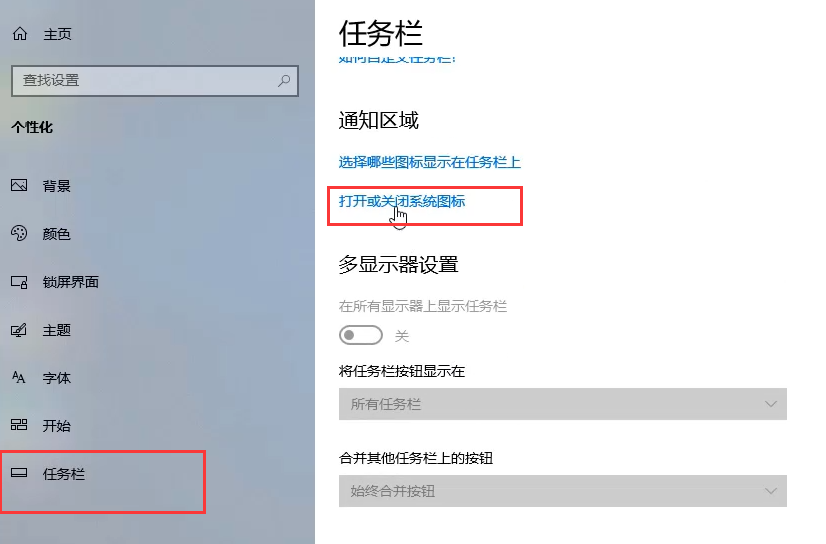Open link 选择哪些图标显示在任务栏上

pos(429,162)
